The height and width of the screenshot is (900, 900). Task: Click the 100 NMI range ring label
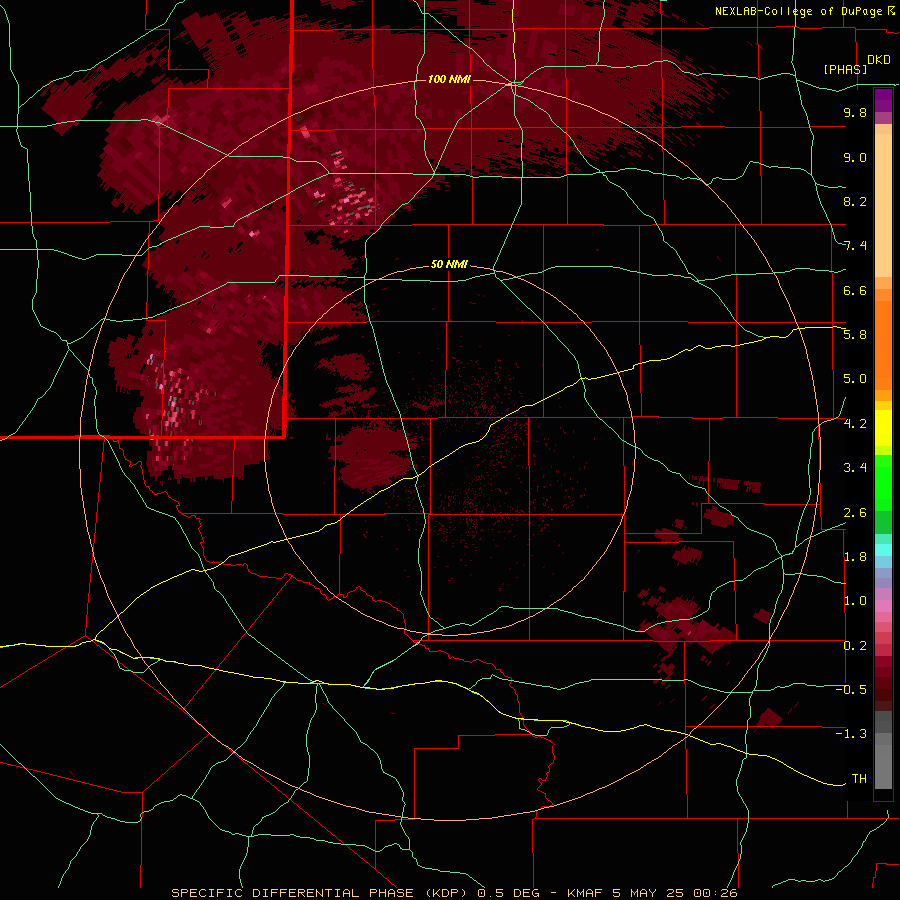pyautogui.click(x=449, y=79)
